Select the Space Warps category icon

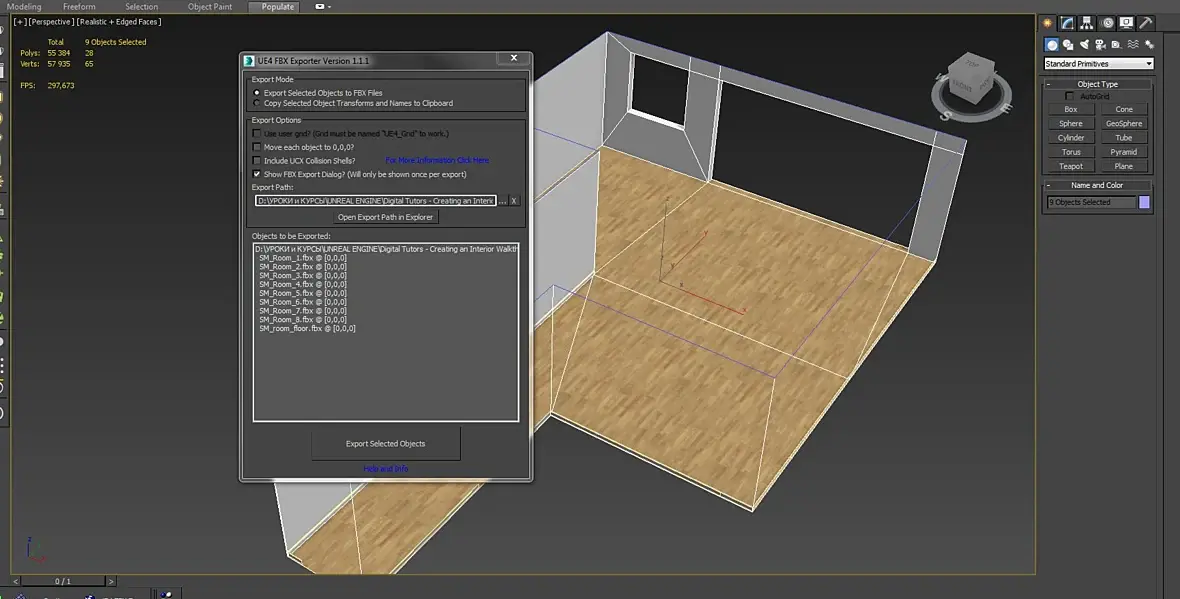(x=1133, y=45)
